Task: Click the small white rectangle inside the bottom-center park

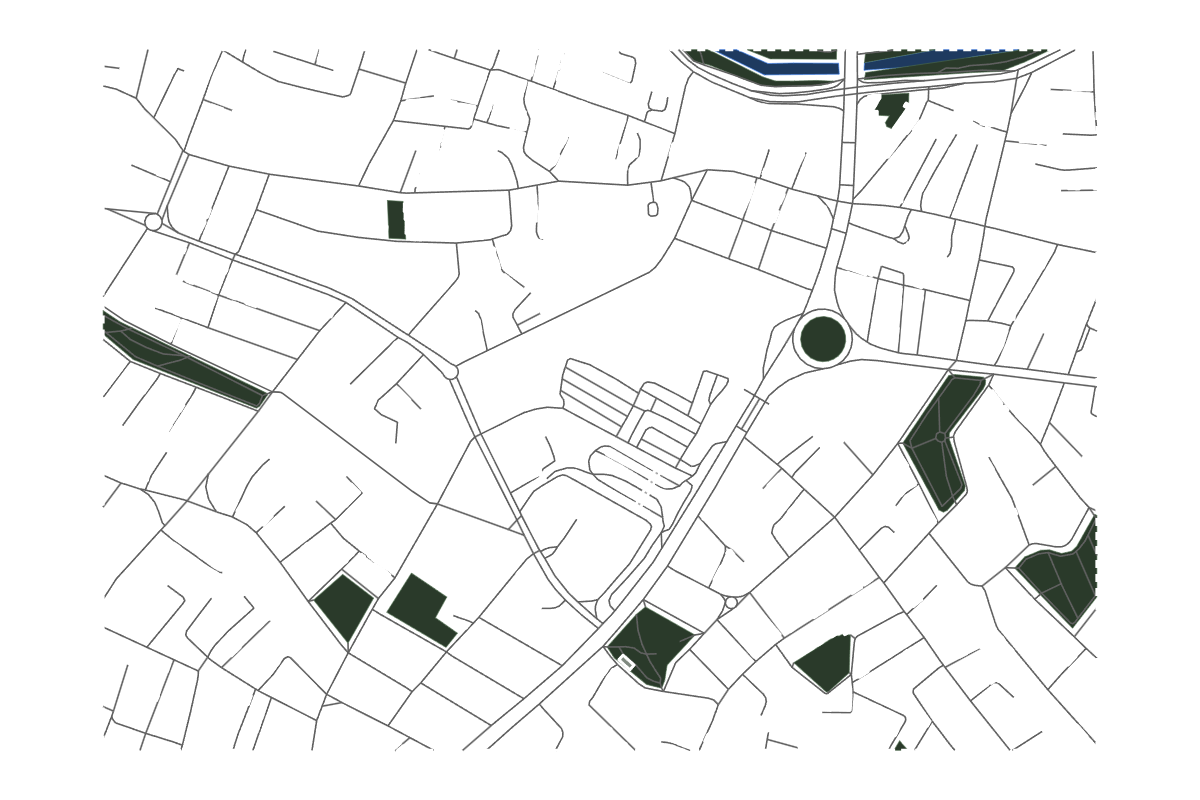Action: tap(627, 661)
